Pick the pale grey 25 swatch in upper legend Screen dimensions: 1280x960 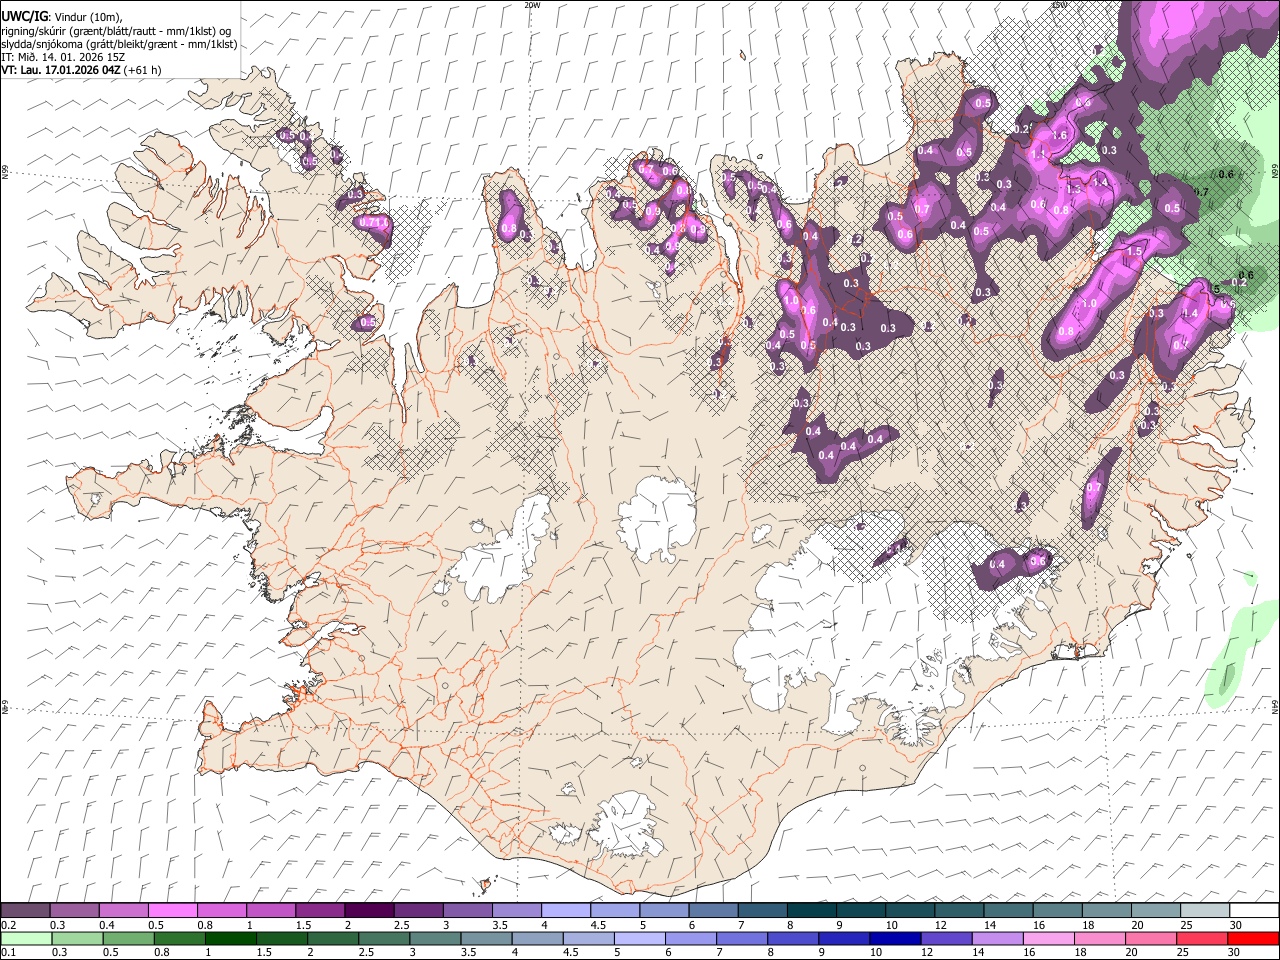tap(1205, 911)
